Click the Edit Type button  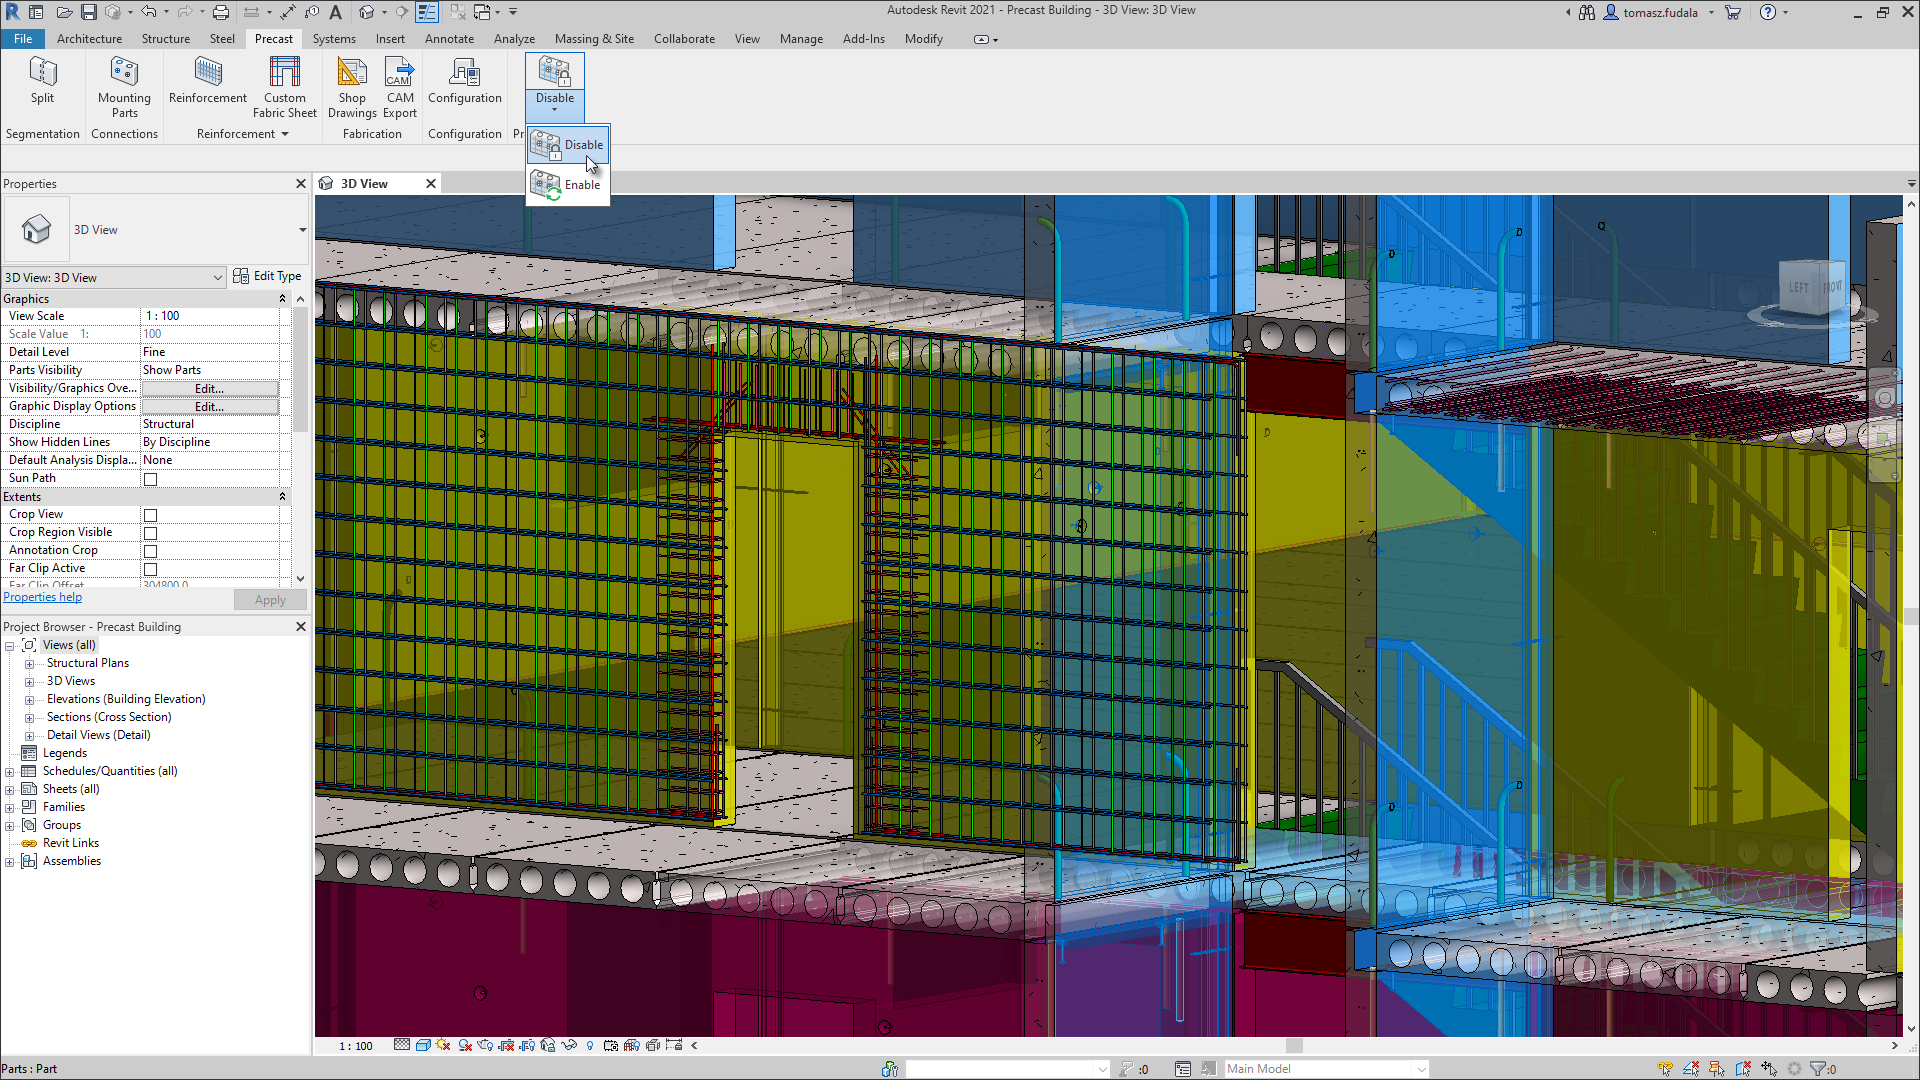tap(267, 276)
